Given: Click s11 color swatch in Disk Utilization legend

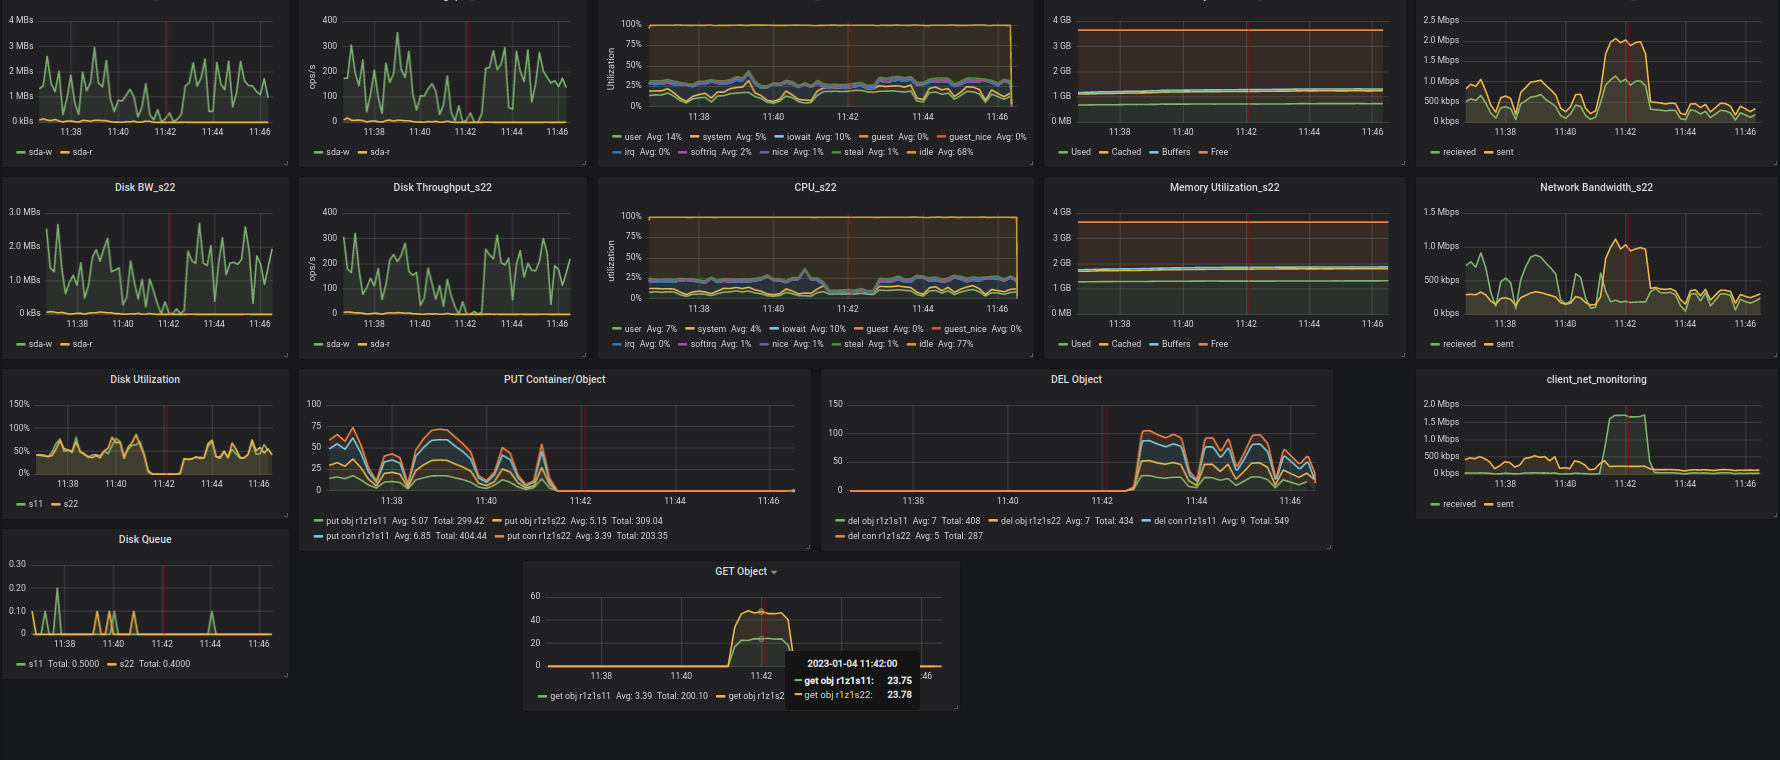Looking at the screenshot, I should click(x=21, y=504).
